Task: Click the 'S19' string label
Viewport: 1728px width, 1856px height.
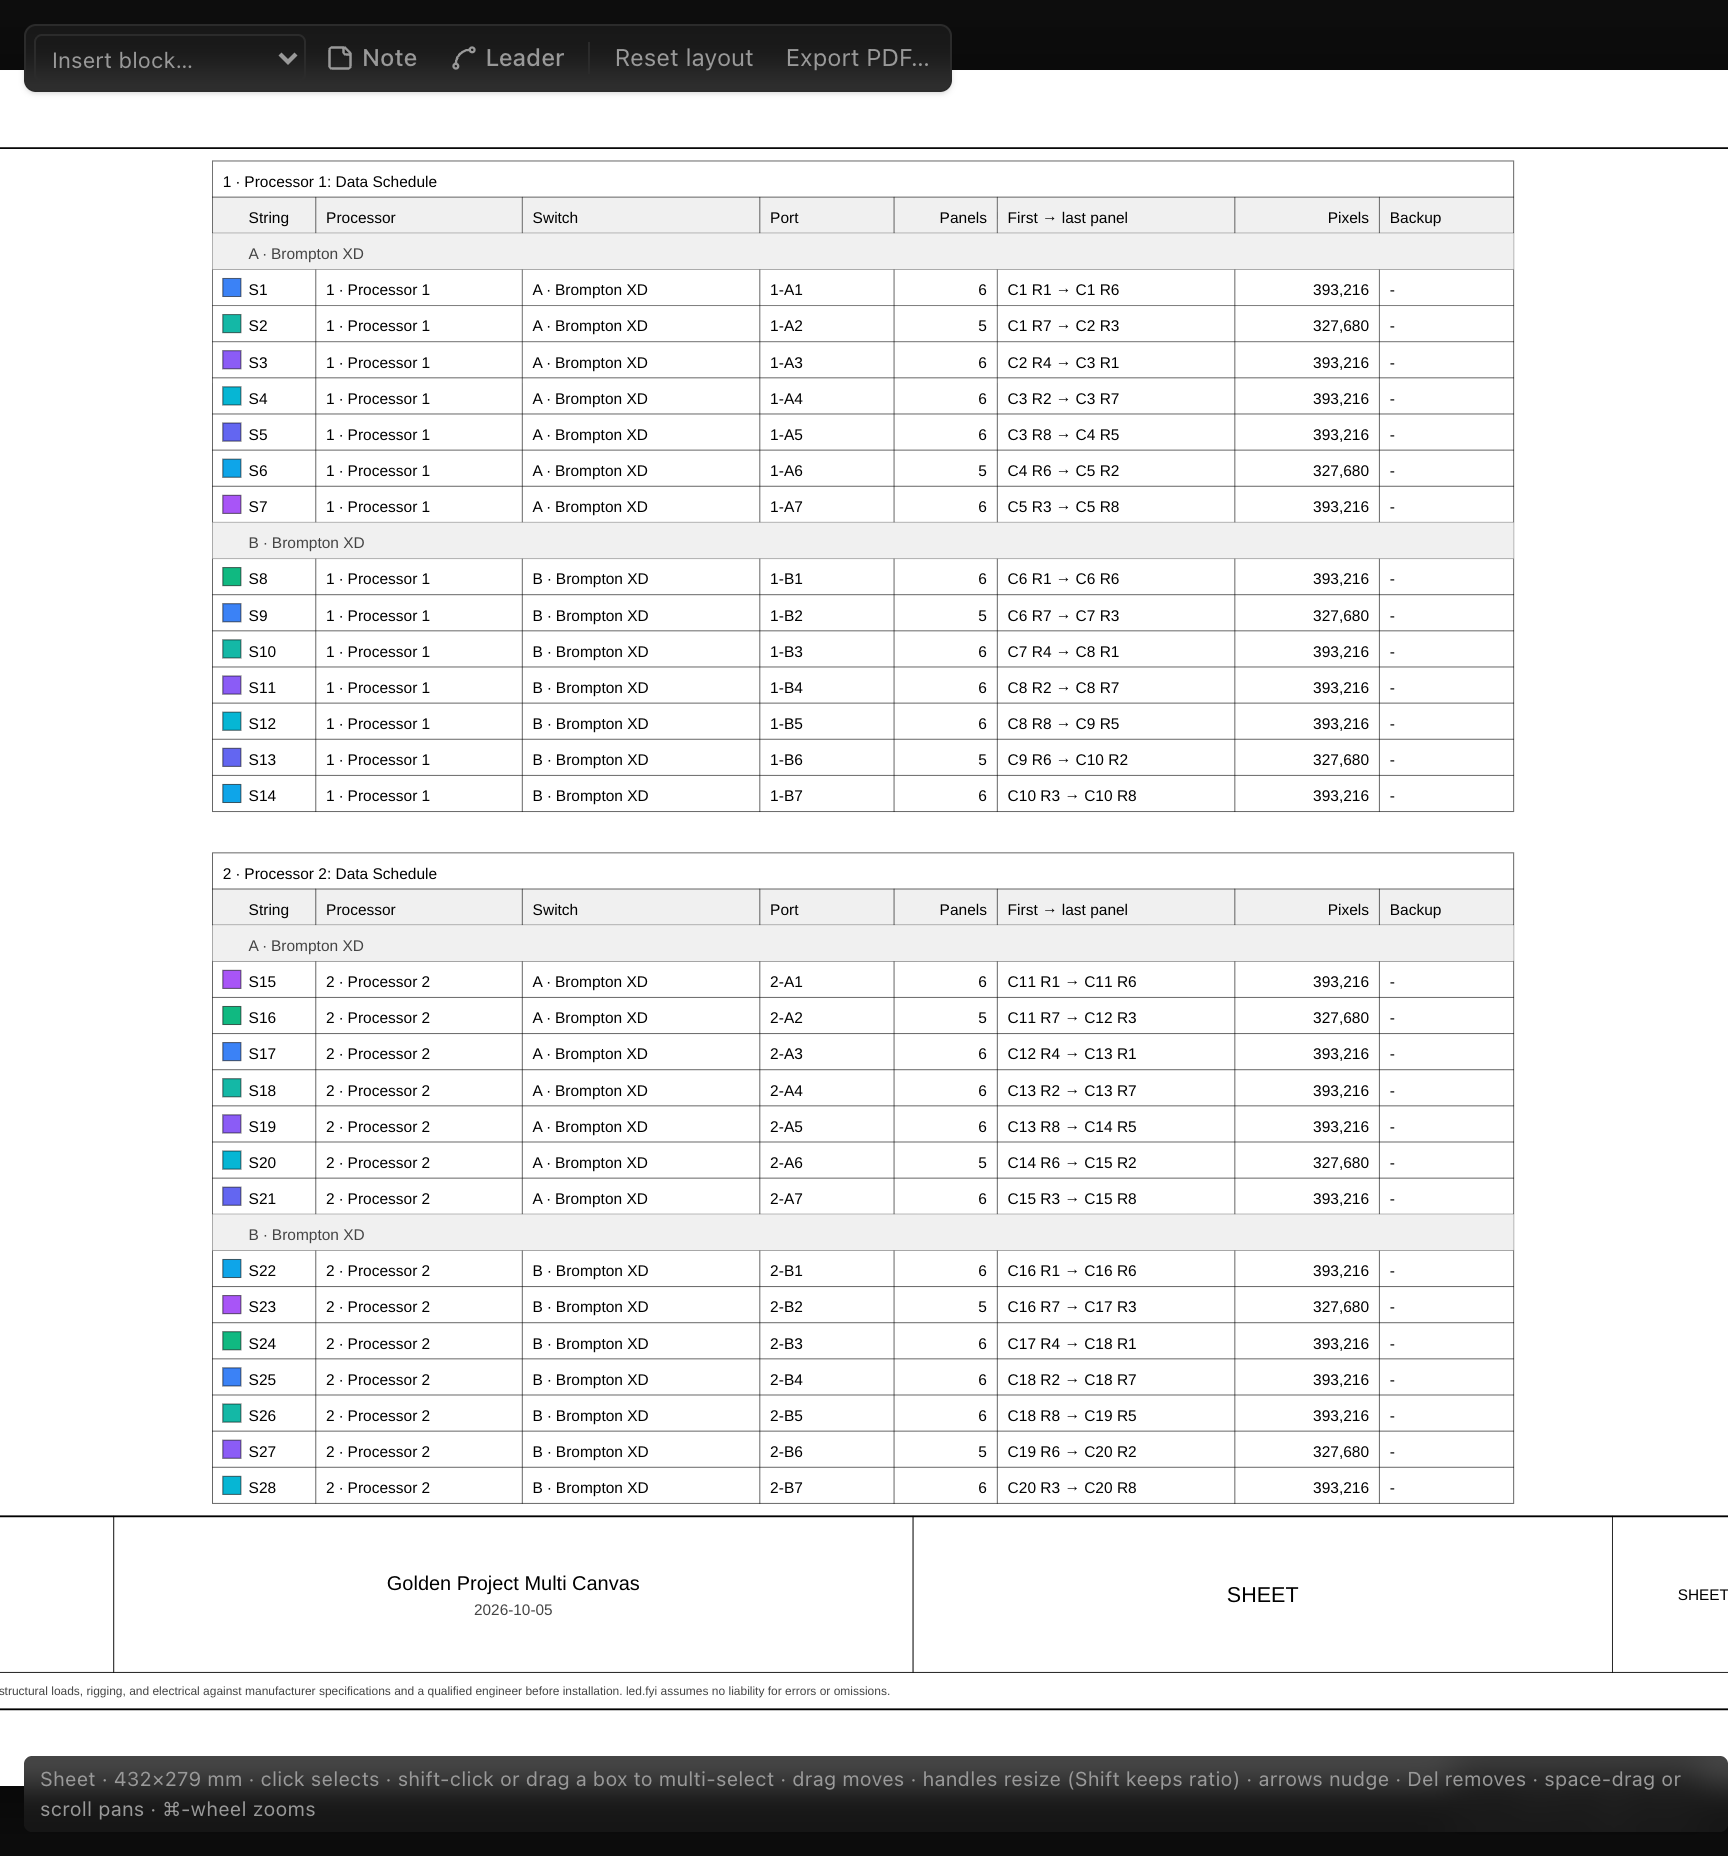Action: click(262, 1127)
